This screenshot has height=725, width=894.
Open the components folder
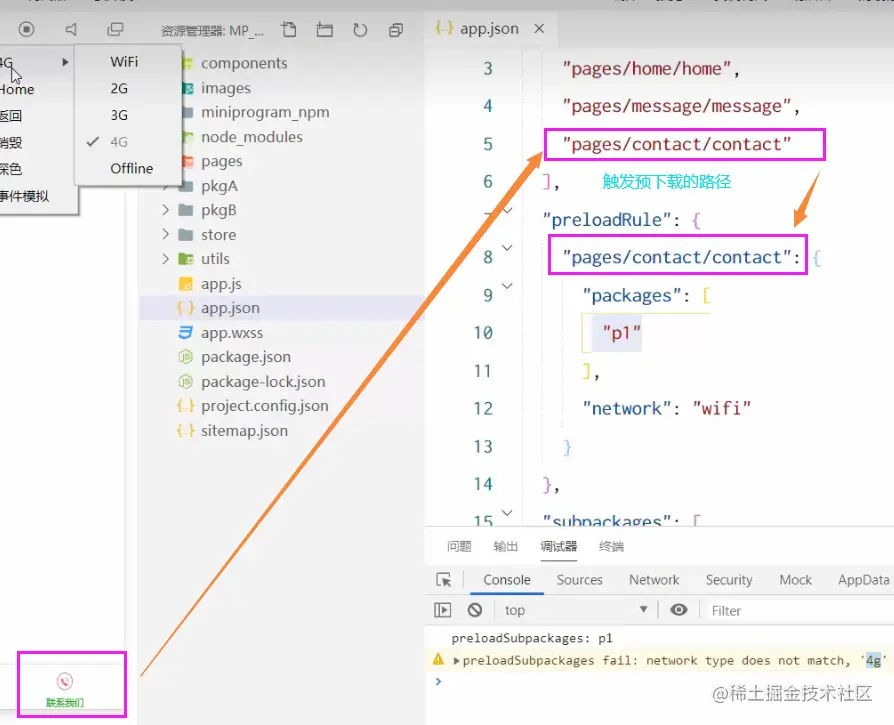pyautogui.click(x=243, y=63)
